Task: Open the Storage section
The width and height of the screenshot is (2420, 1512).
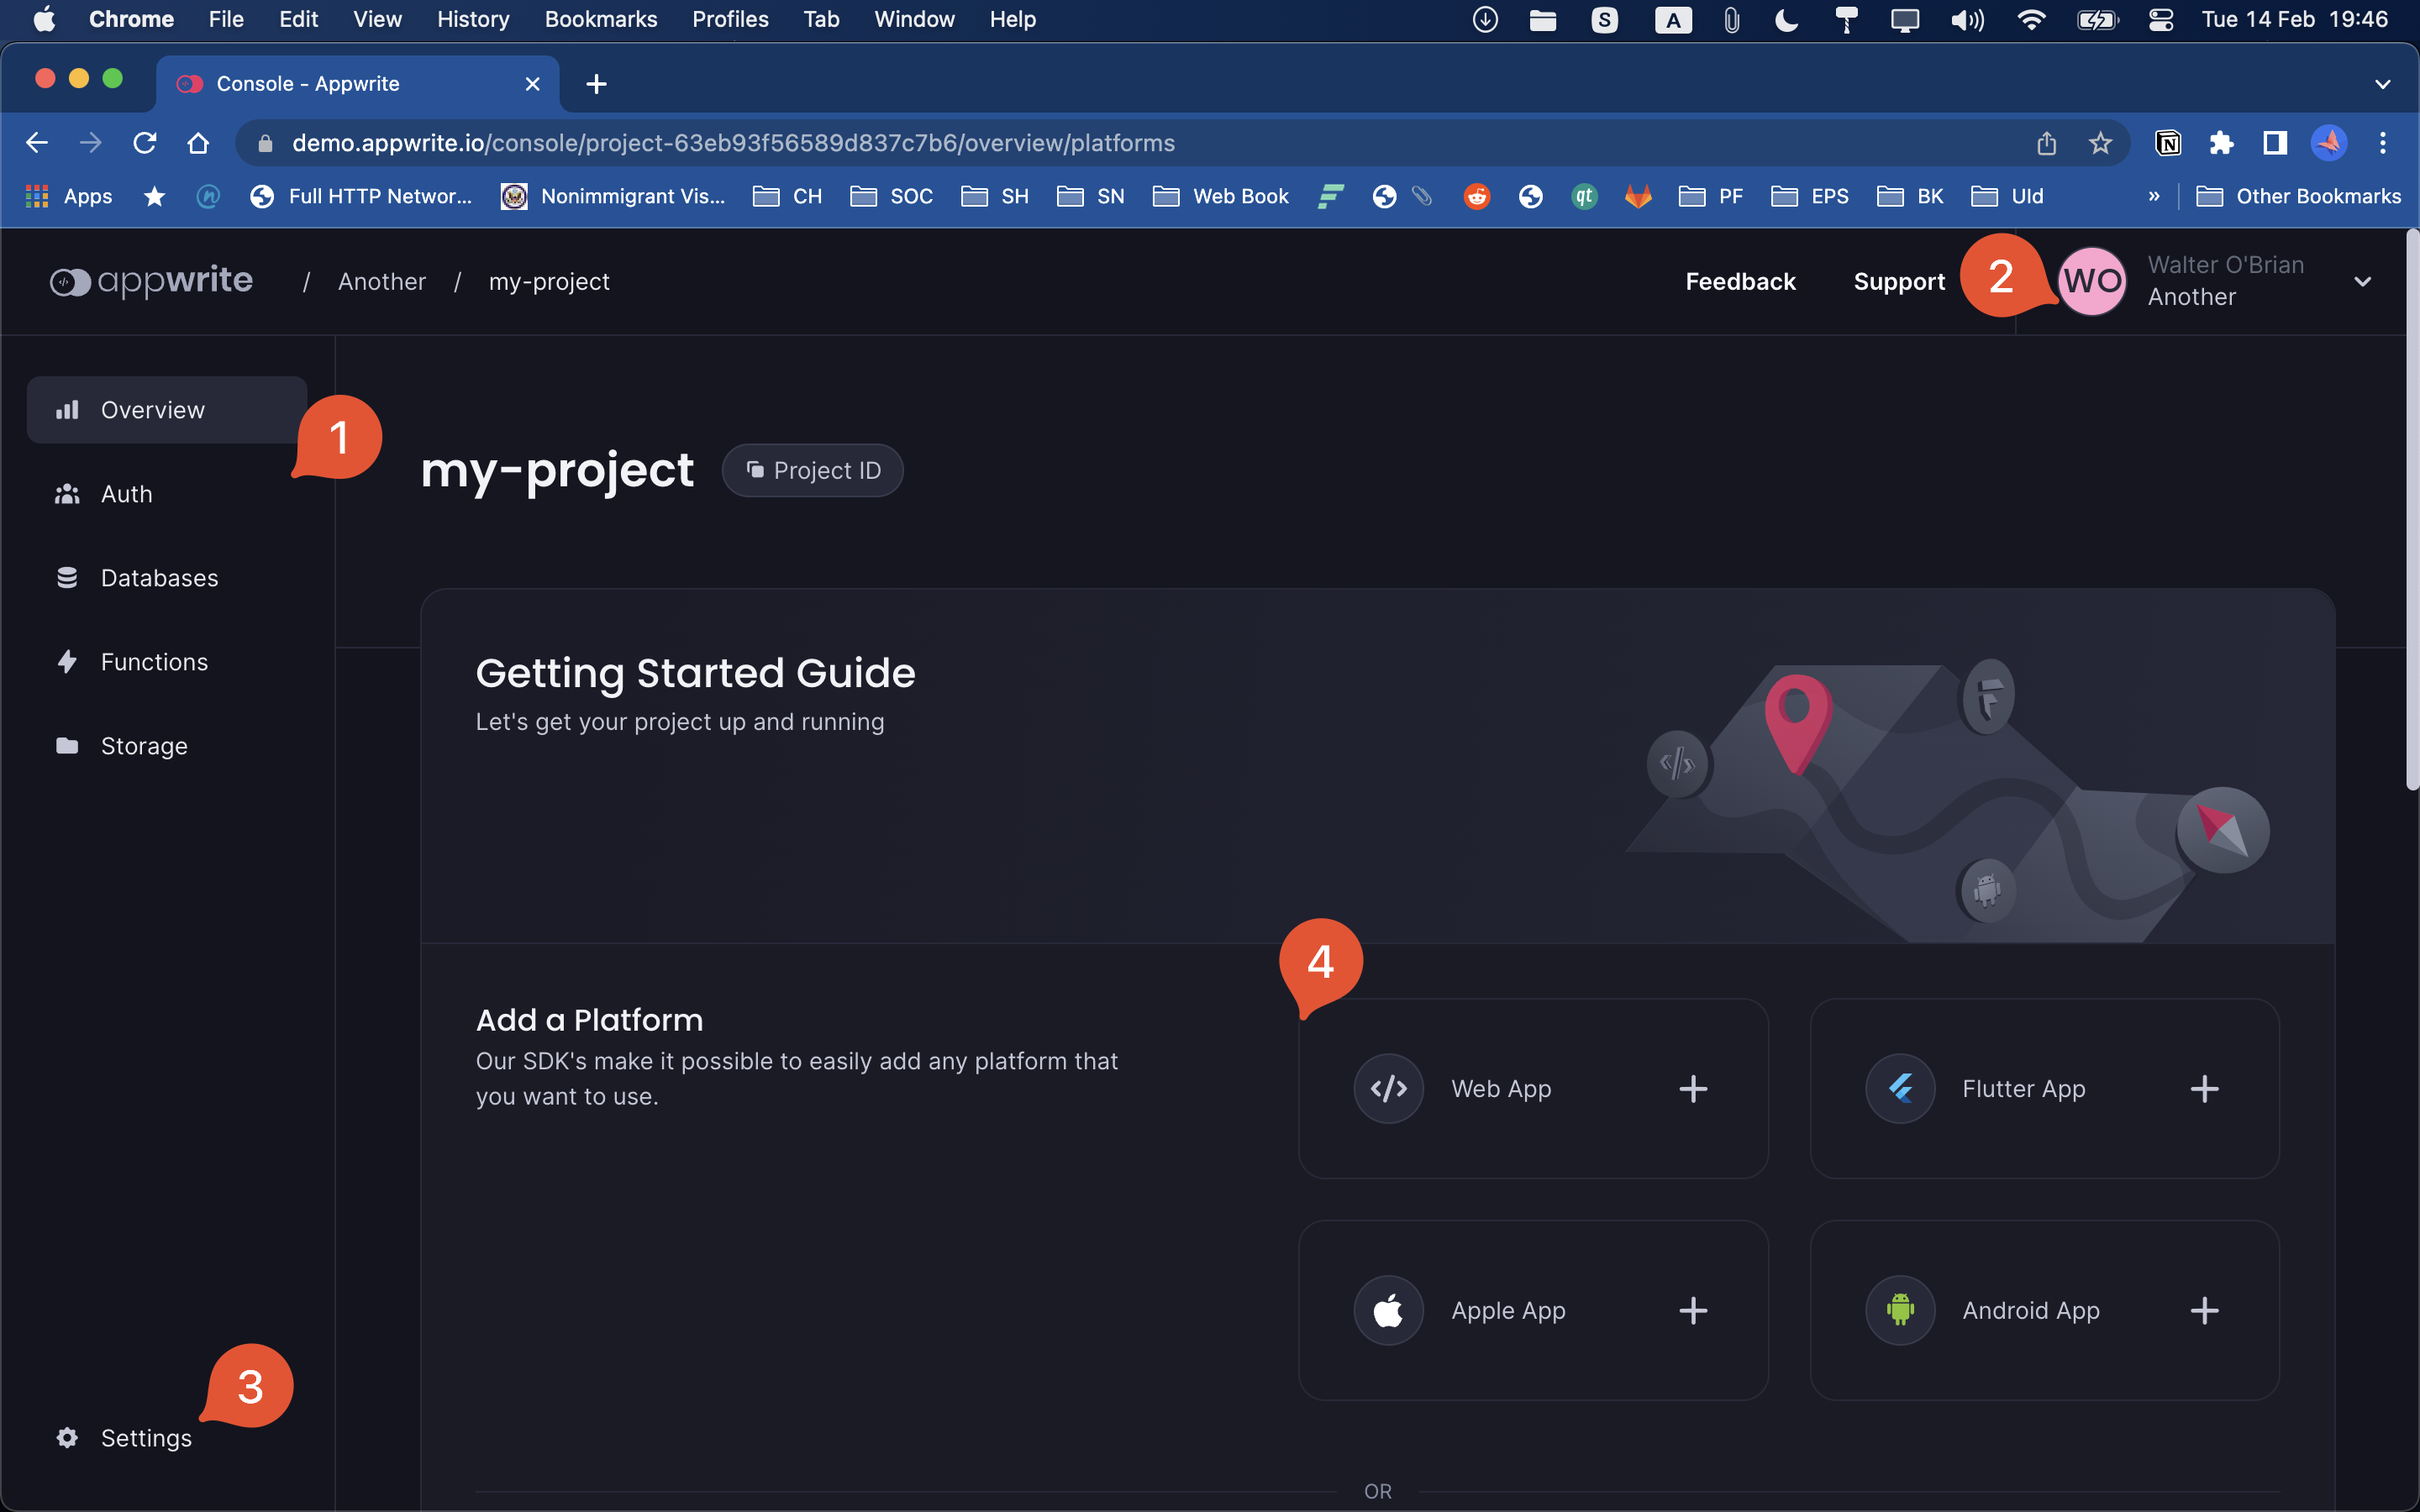Action: tap(166, 746)
